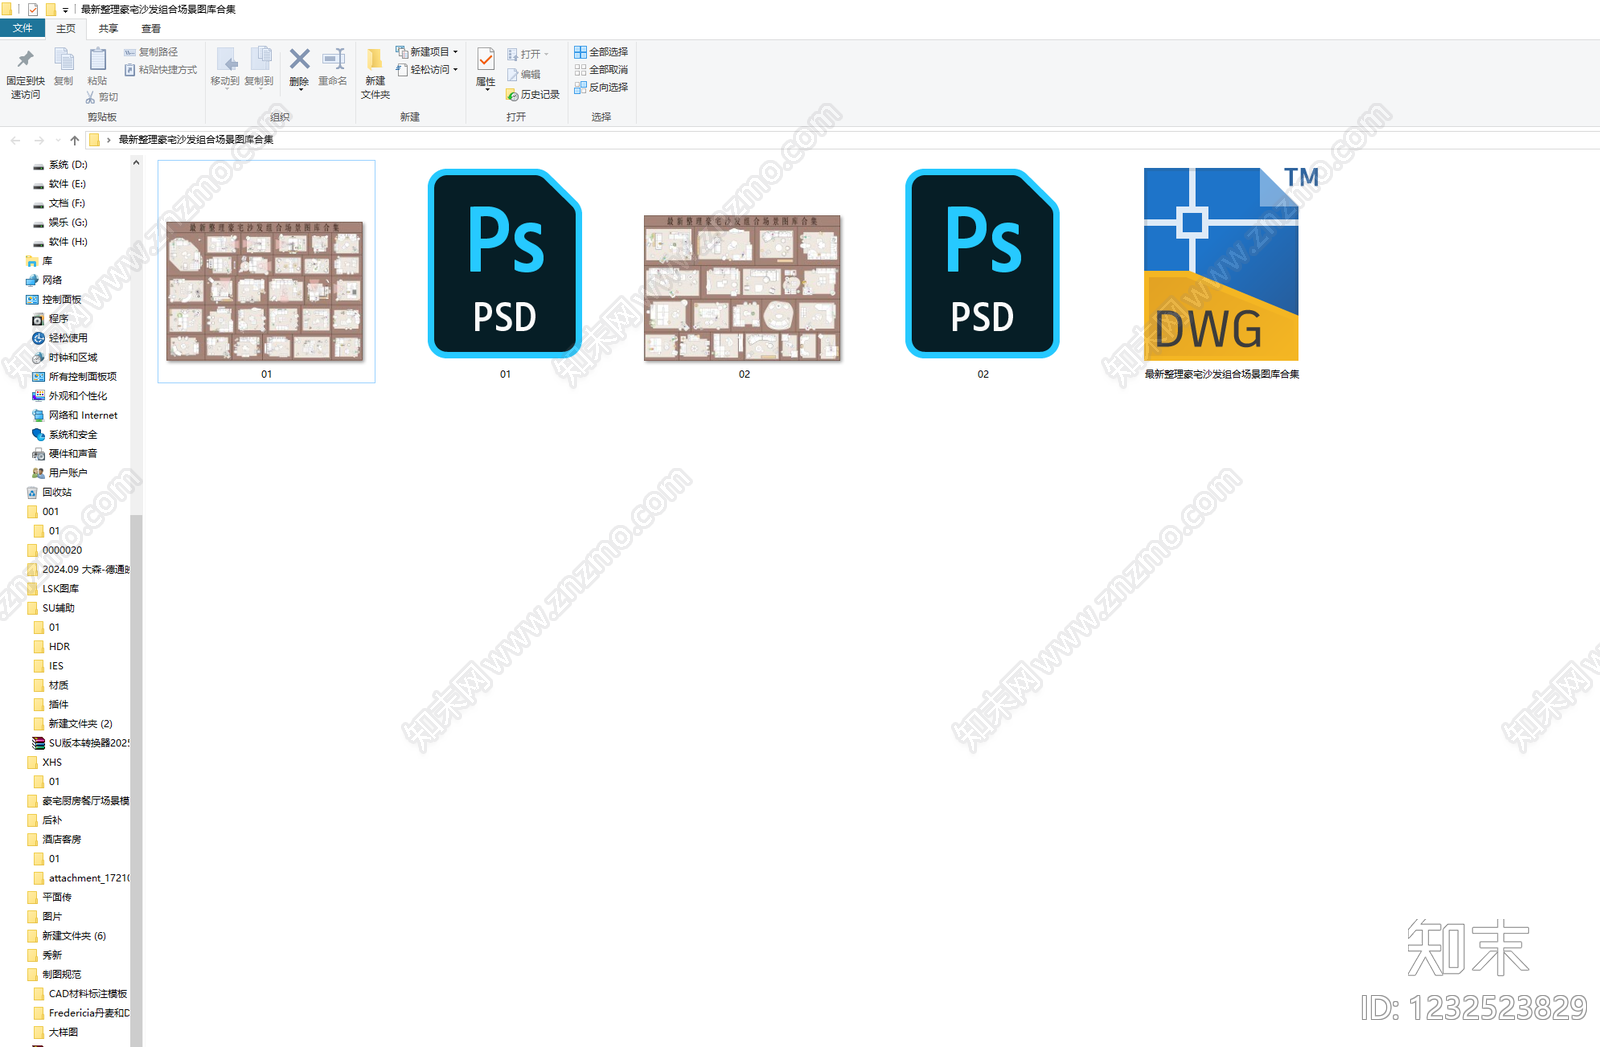Screen dimensions: 1600x1047
Task: Click the Properties (属性) checkmark icon
Action: (486, 60)
